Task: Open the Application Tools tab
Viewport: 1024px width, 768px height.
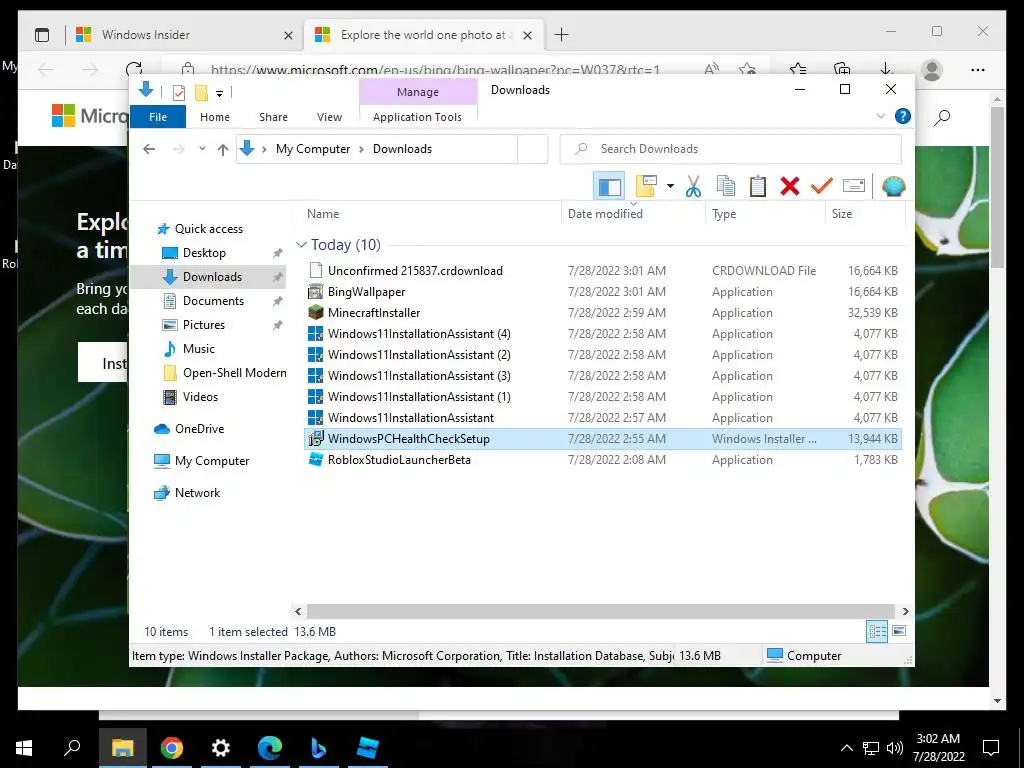Action: (x=417, y=117)
